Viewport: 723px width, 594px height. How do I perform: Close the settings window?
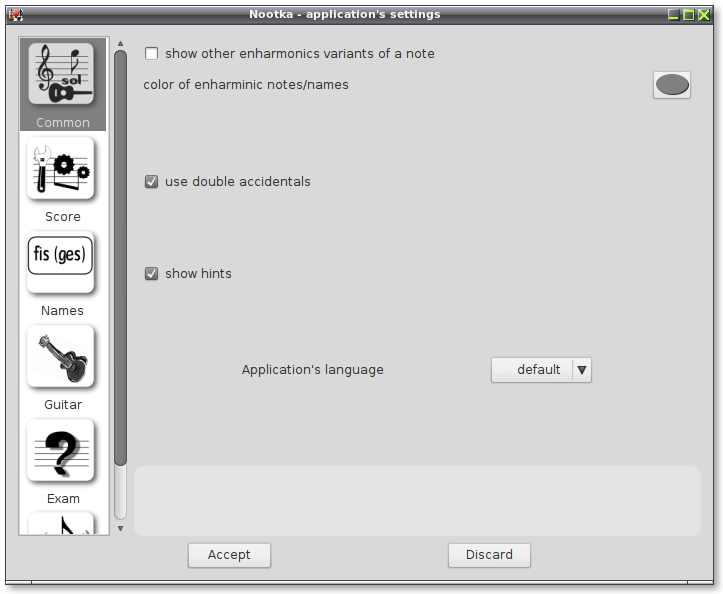704,15
